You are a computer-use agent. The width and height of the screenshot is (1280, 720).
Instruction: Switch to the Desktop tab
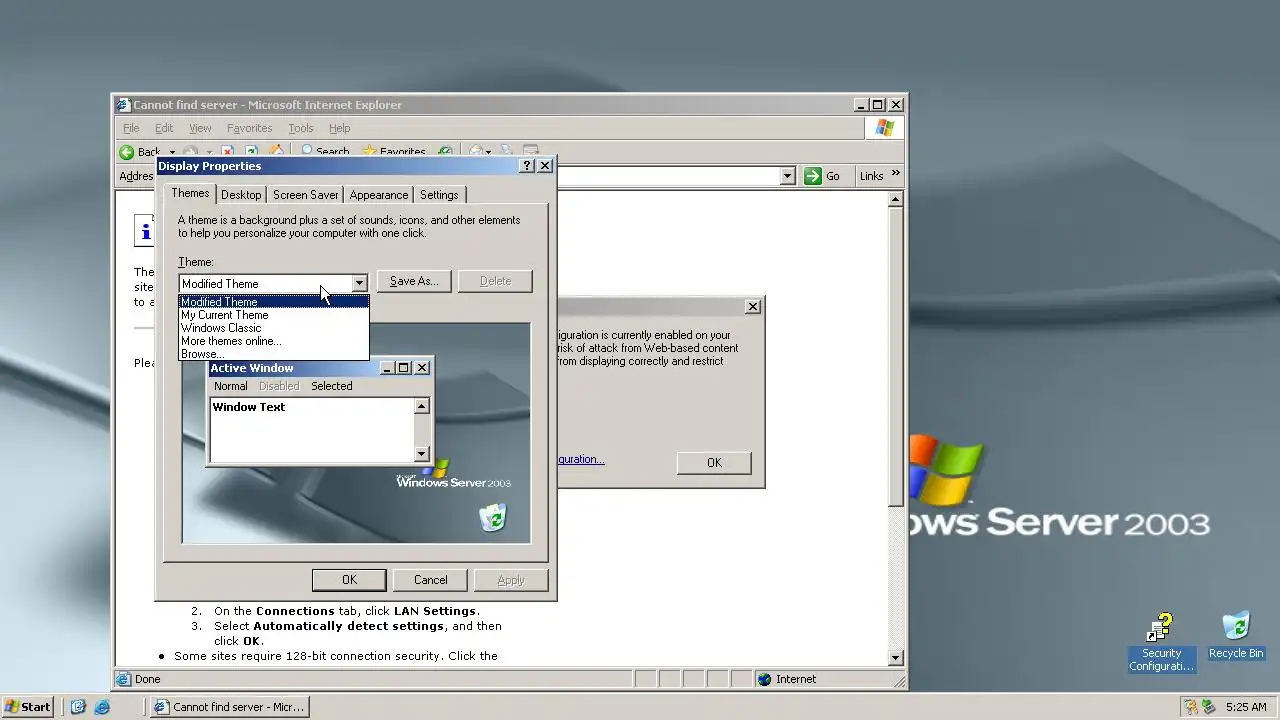click(241, 195)
